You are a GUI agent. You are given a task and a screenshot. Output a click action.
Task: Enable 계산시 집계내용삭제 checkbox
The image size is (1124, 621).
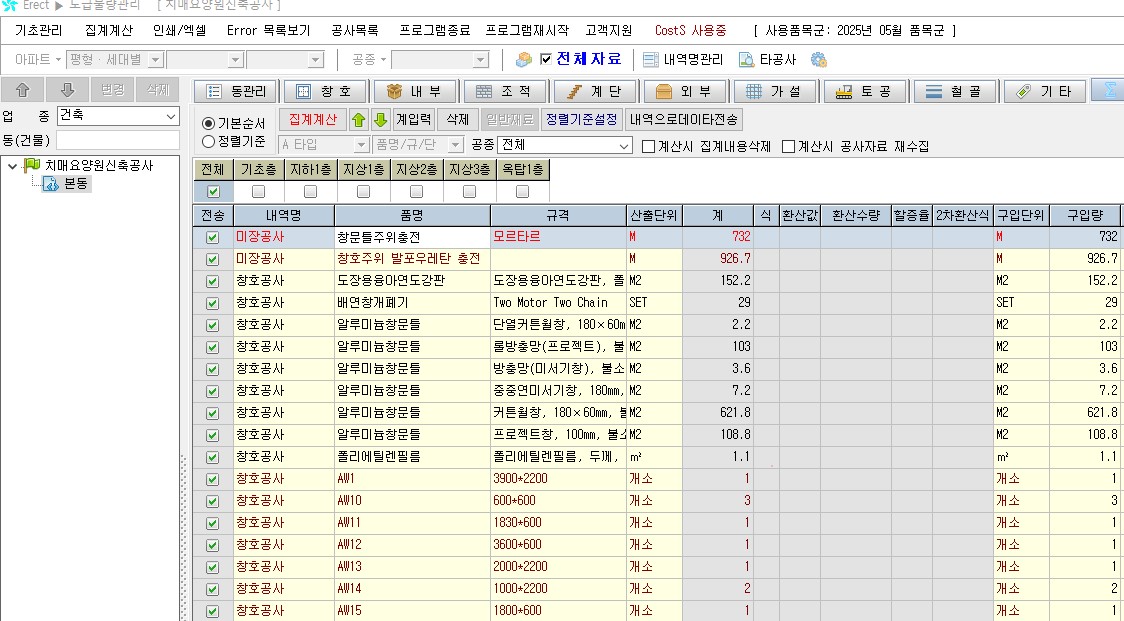tap(649, 146)
